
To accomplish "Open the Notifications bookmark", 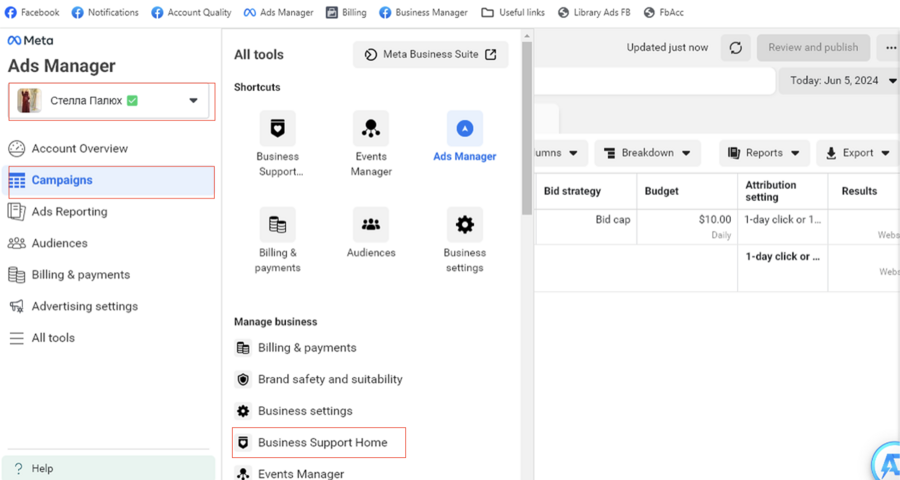I will (x=105, y=12).
